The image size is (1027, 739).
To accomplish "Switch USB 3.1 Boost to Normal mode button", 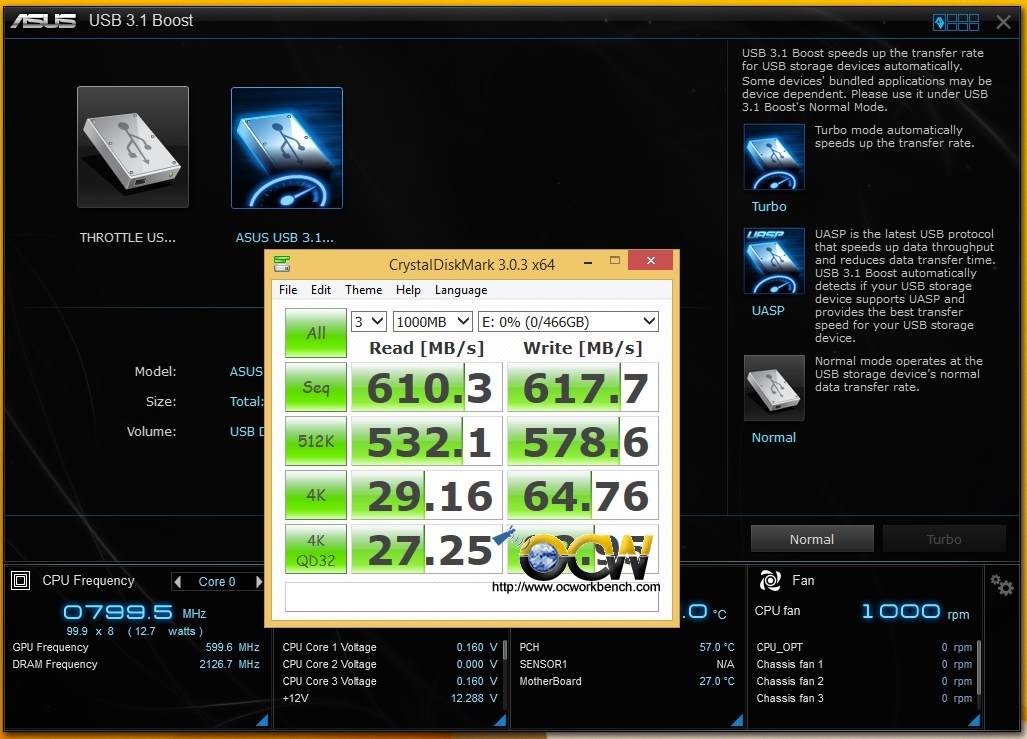I will pyautogui.click(x=812, y=539).
